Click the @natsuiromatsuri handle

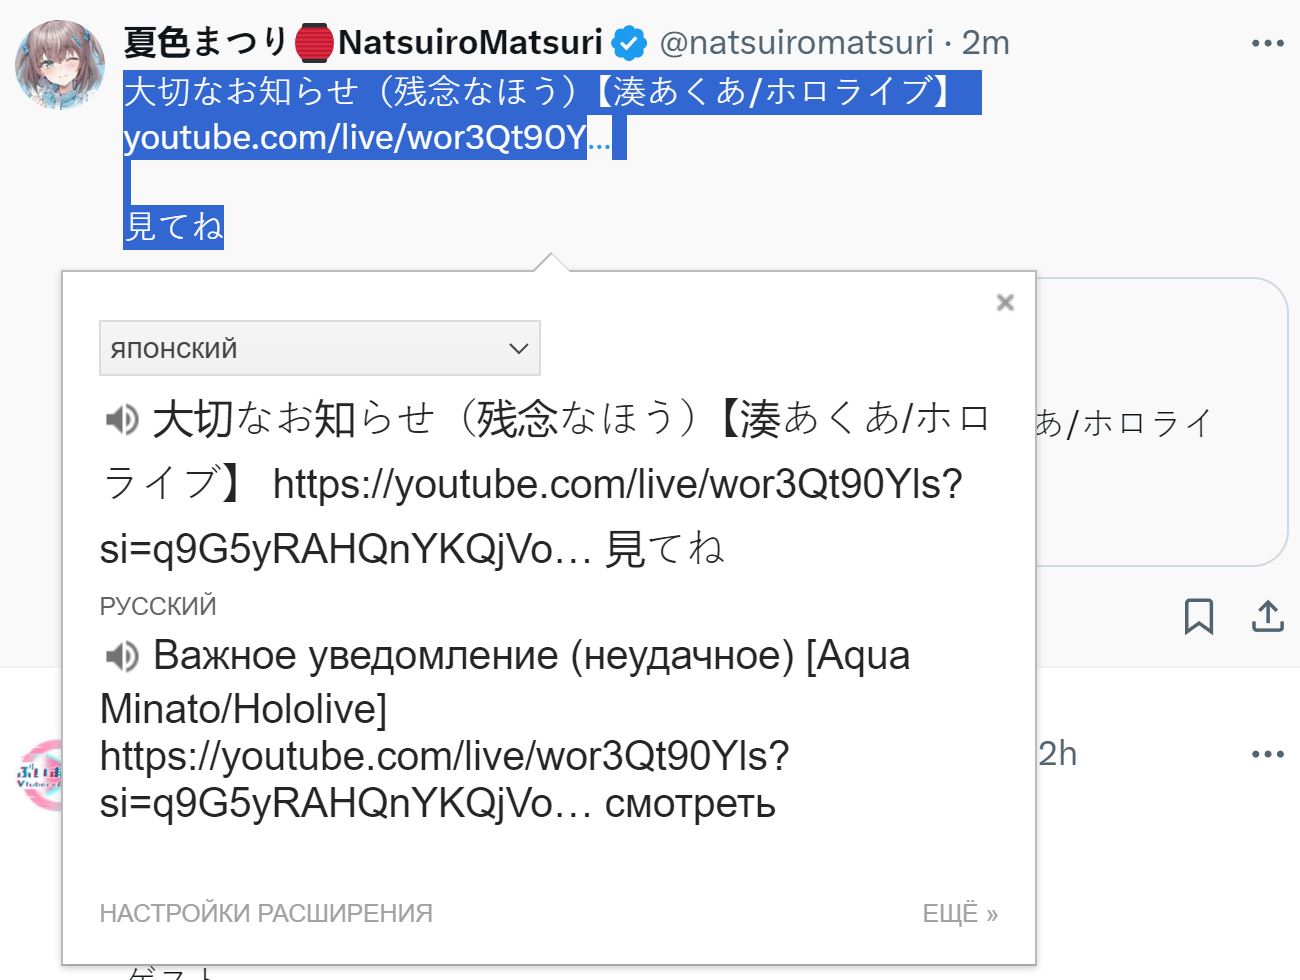[x=797, y=42]
